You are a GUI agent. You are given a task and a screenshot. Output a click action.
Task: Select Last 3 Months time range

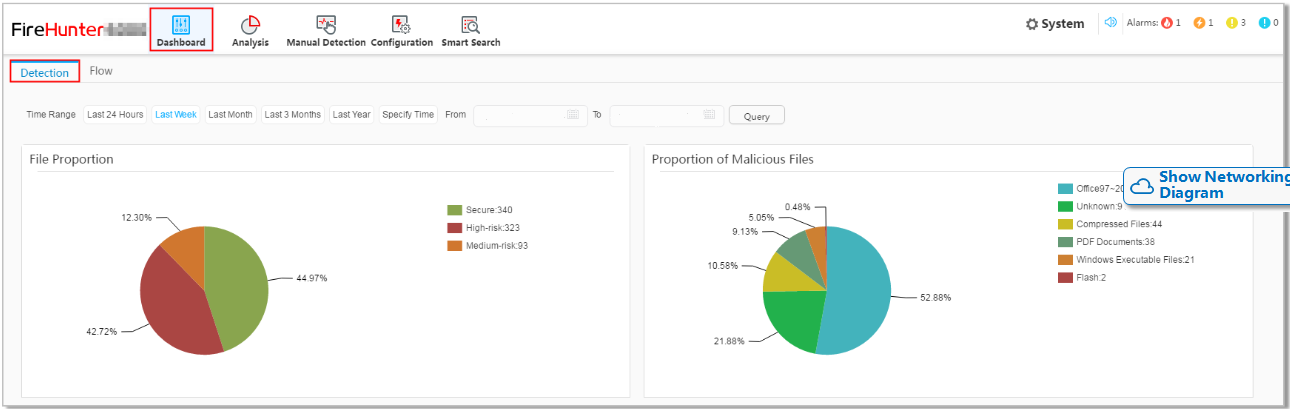coord(293,115)
